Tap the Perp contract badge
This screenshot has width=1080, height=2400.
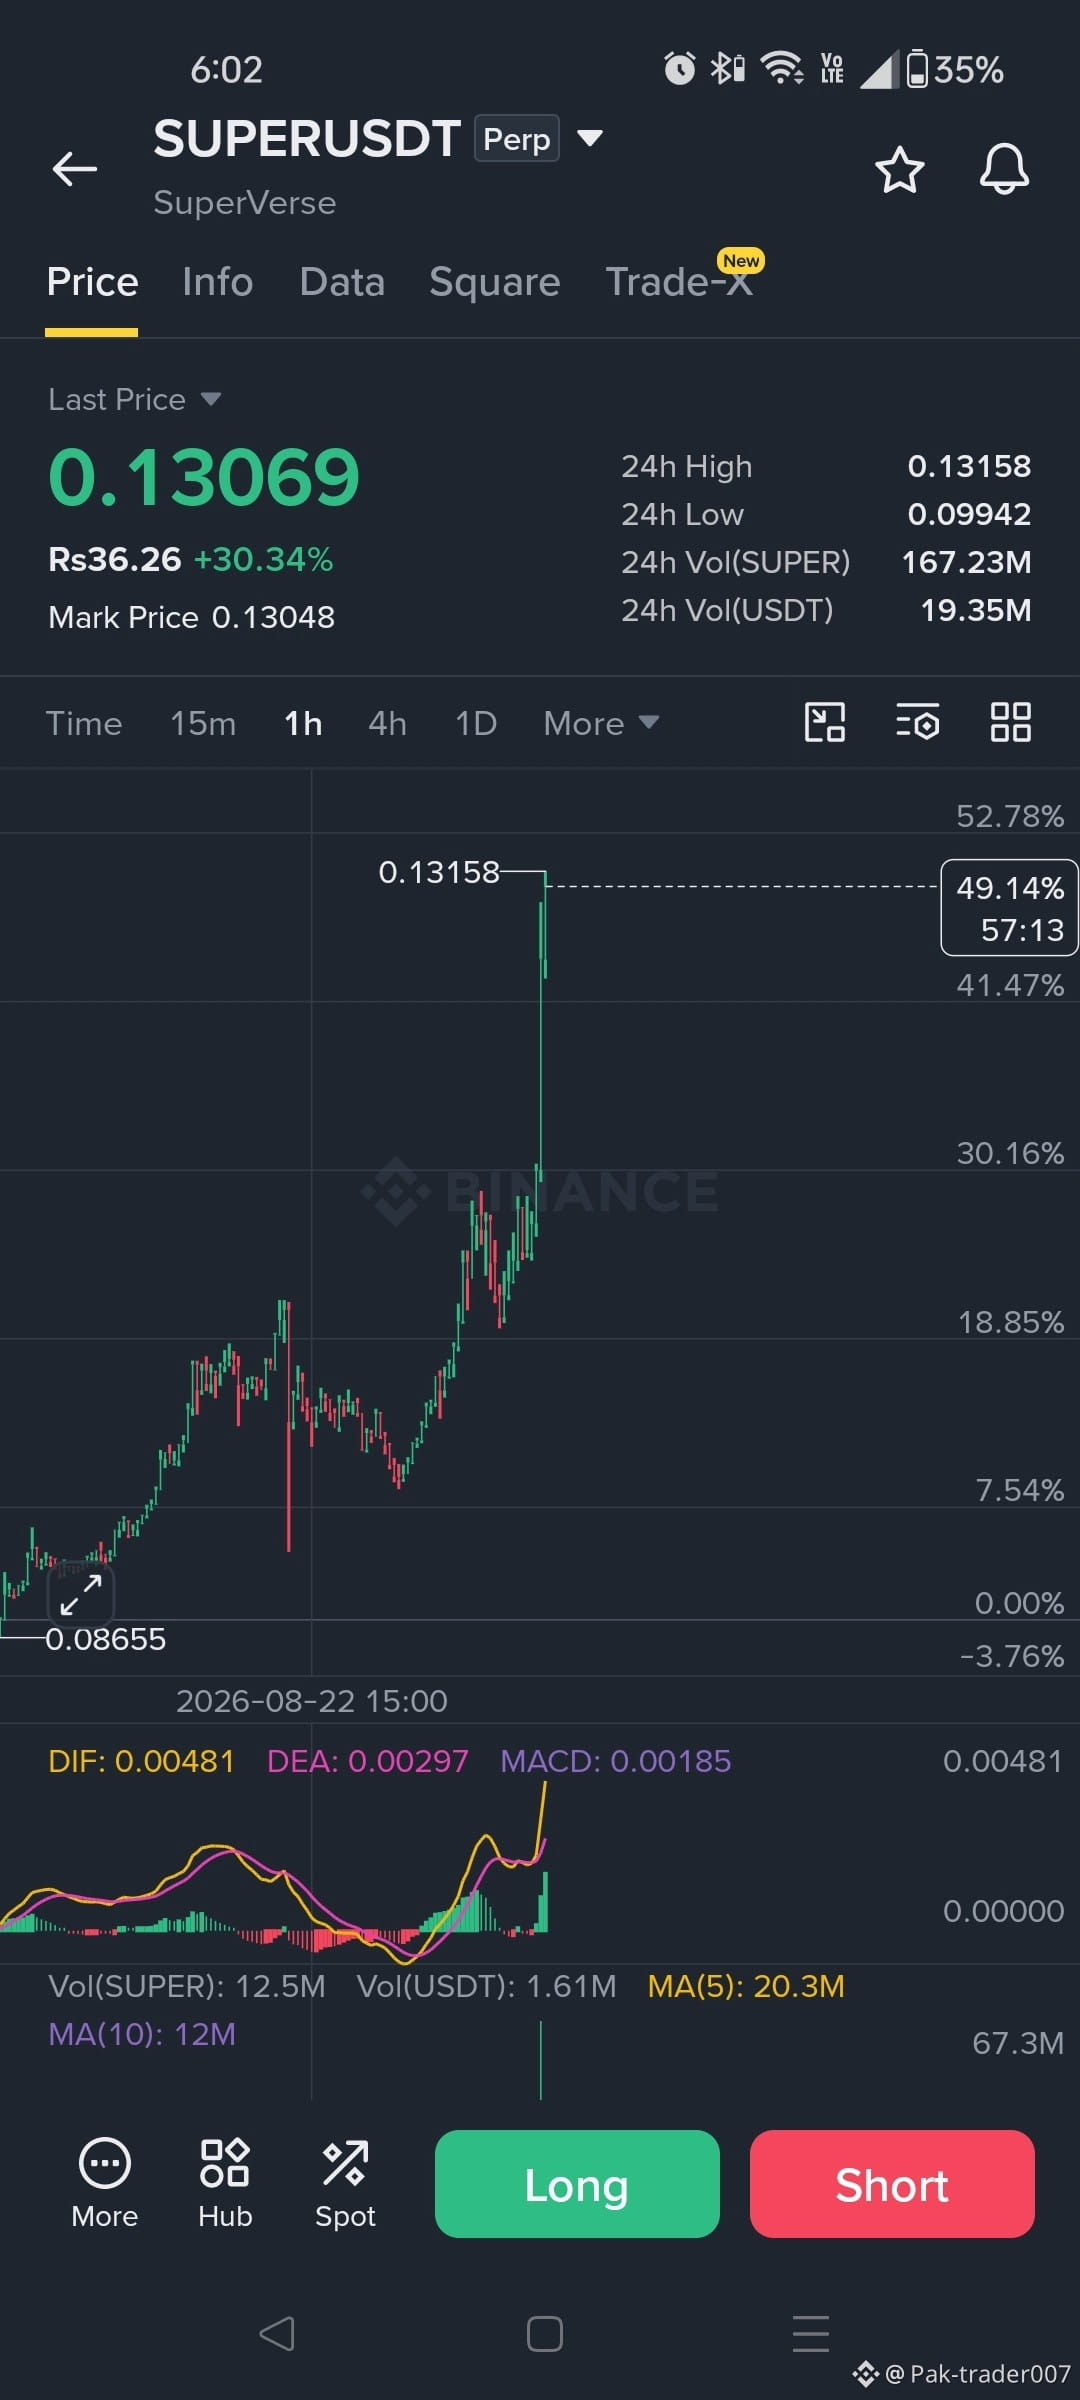pyautogui.click(x=516, y=138)
